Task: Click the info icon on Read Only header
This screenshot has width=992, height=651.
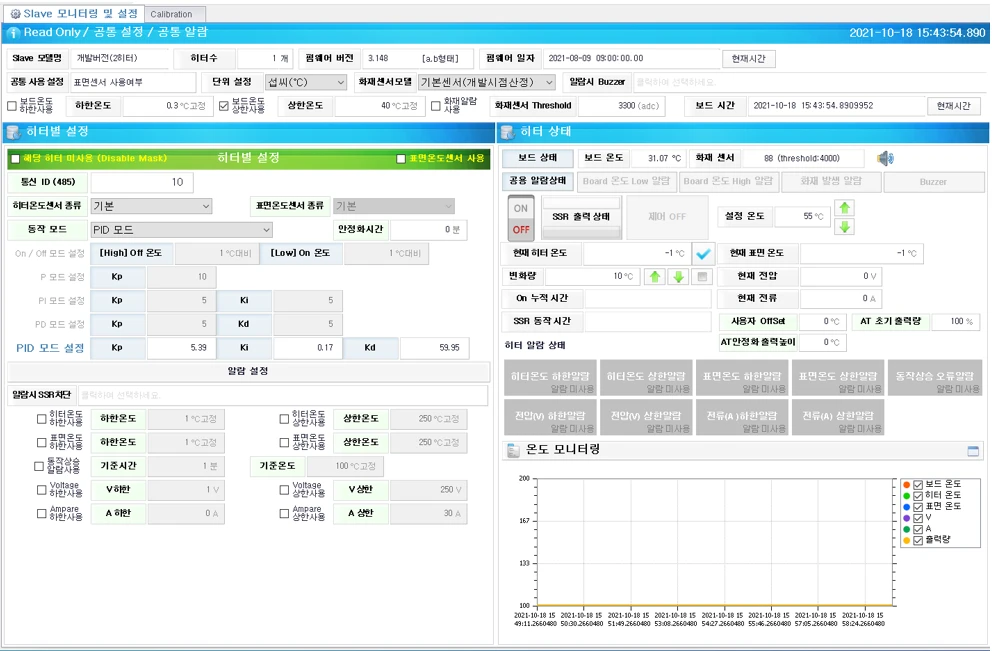Action: [x=13, y=33]
